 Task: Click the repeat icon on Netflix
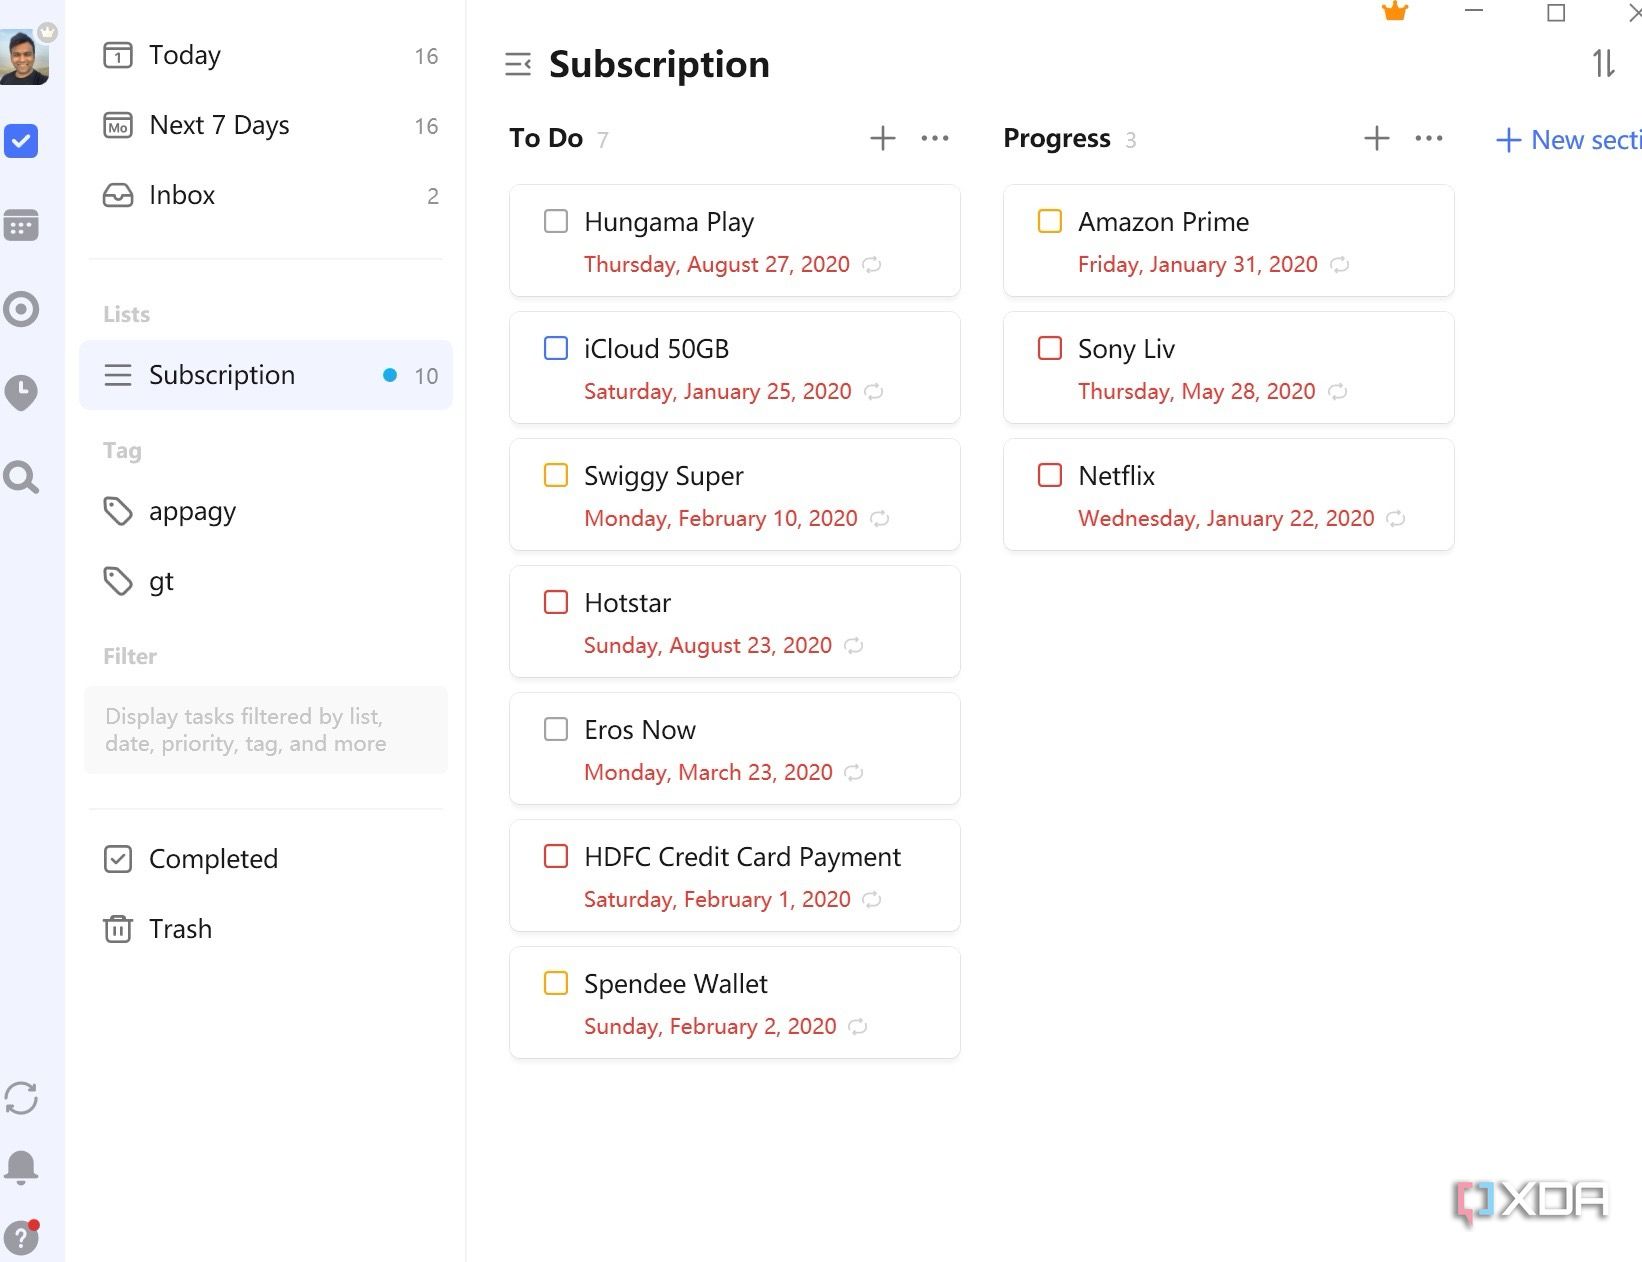(1396, 519)
